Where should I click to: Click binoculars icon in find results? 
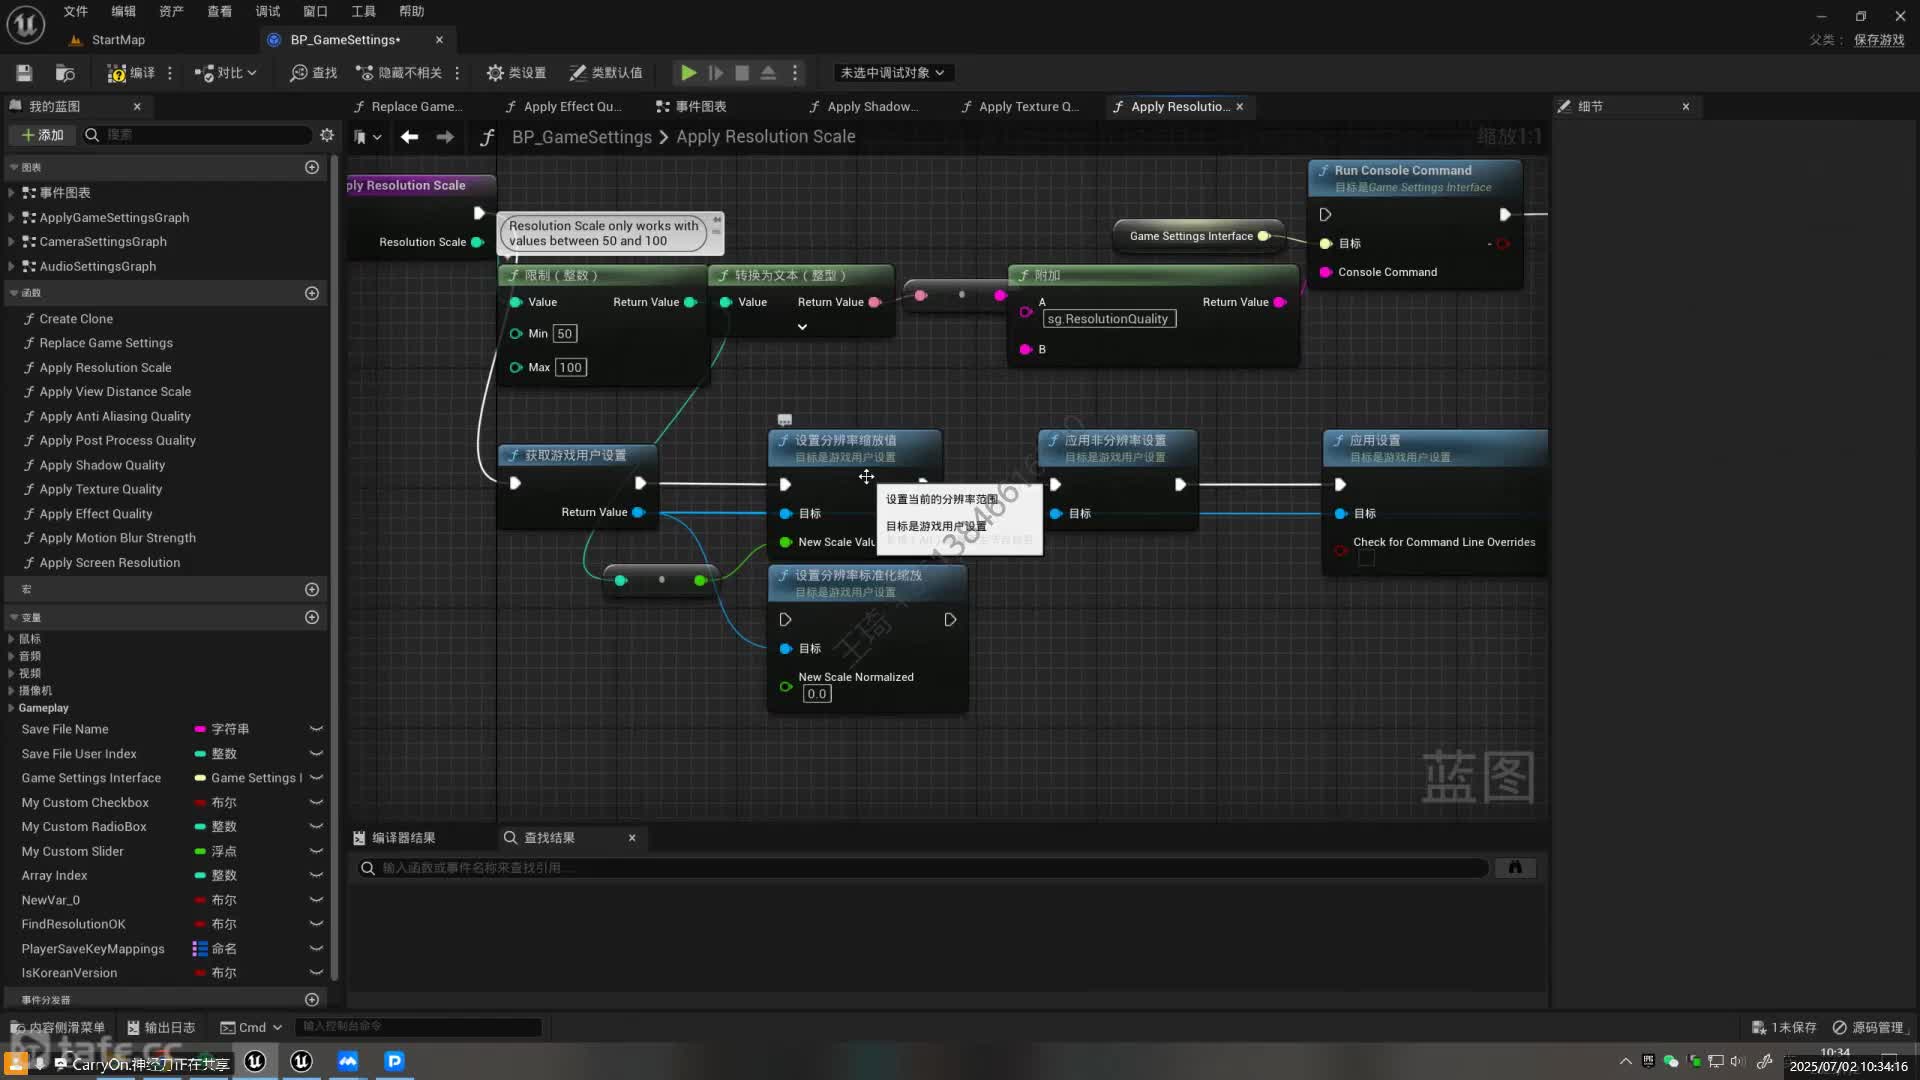(1515, 868)
